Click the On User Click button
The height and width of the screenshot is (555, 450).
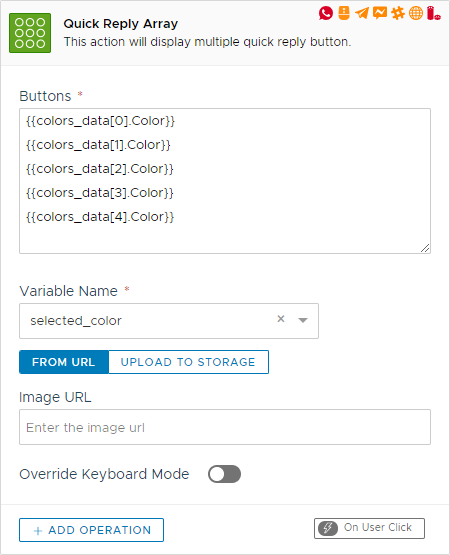tap(369, 528)
